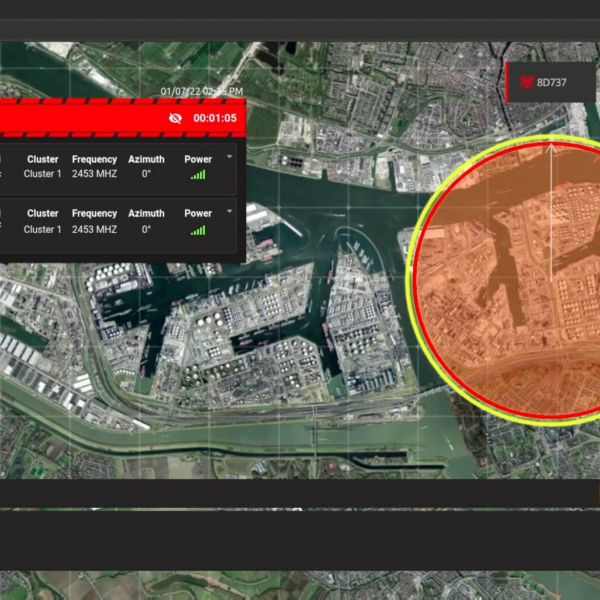Click the 00:01:05 elapsed timer
This screenshot has width=600, height=600.
click(x=215, y=118)
